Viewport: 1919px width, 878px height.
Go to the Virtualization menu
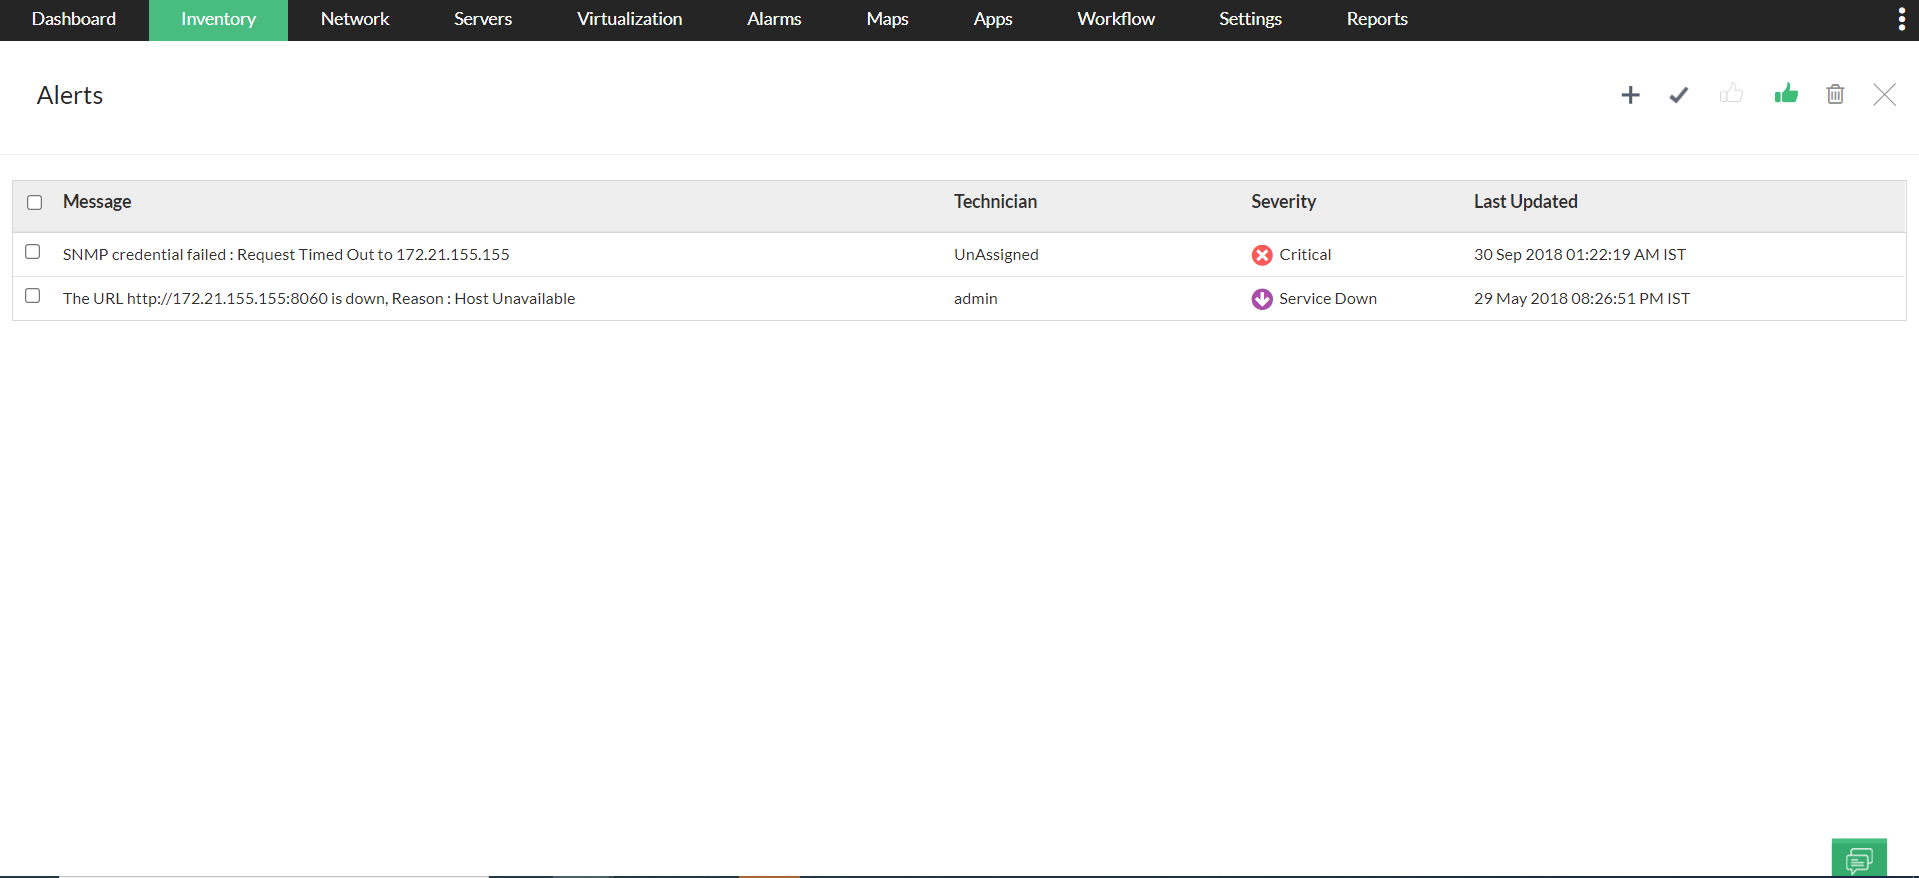click(629, 19)
